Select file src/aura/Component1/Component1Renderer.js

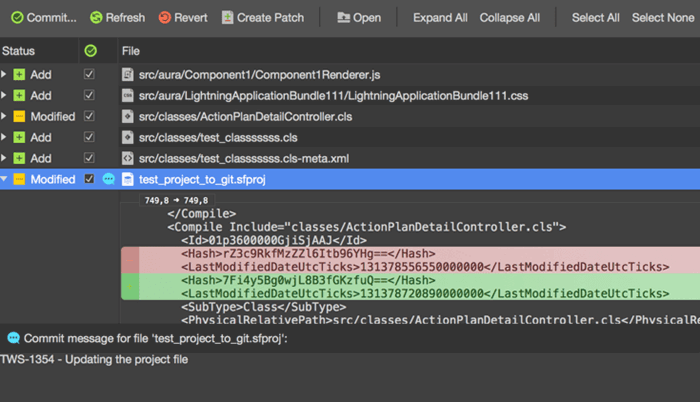[x=259, y=75]
